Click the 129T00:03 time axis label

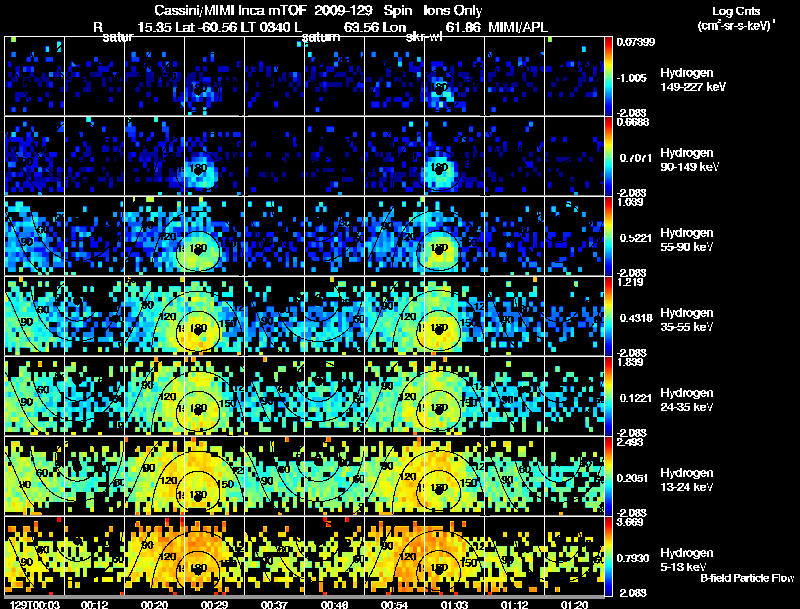(x=35, y=605)
